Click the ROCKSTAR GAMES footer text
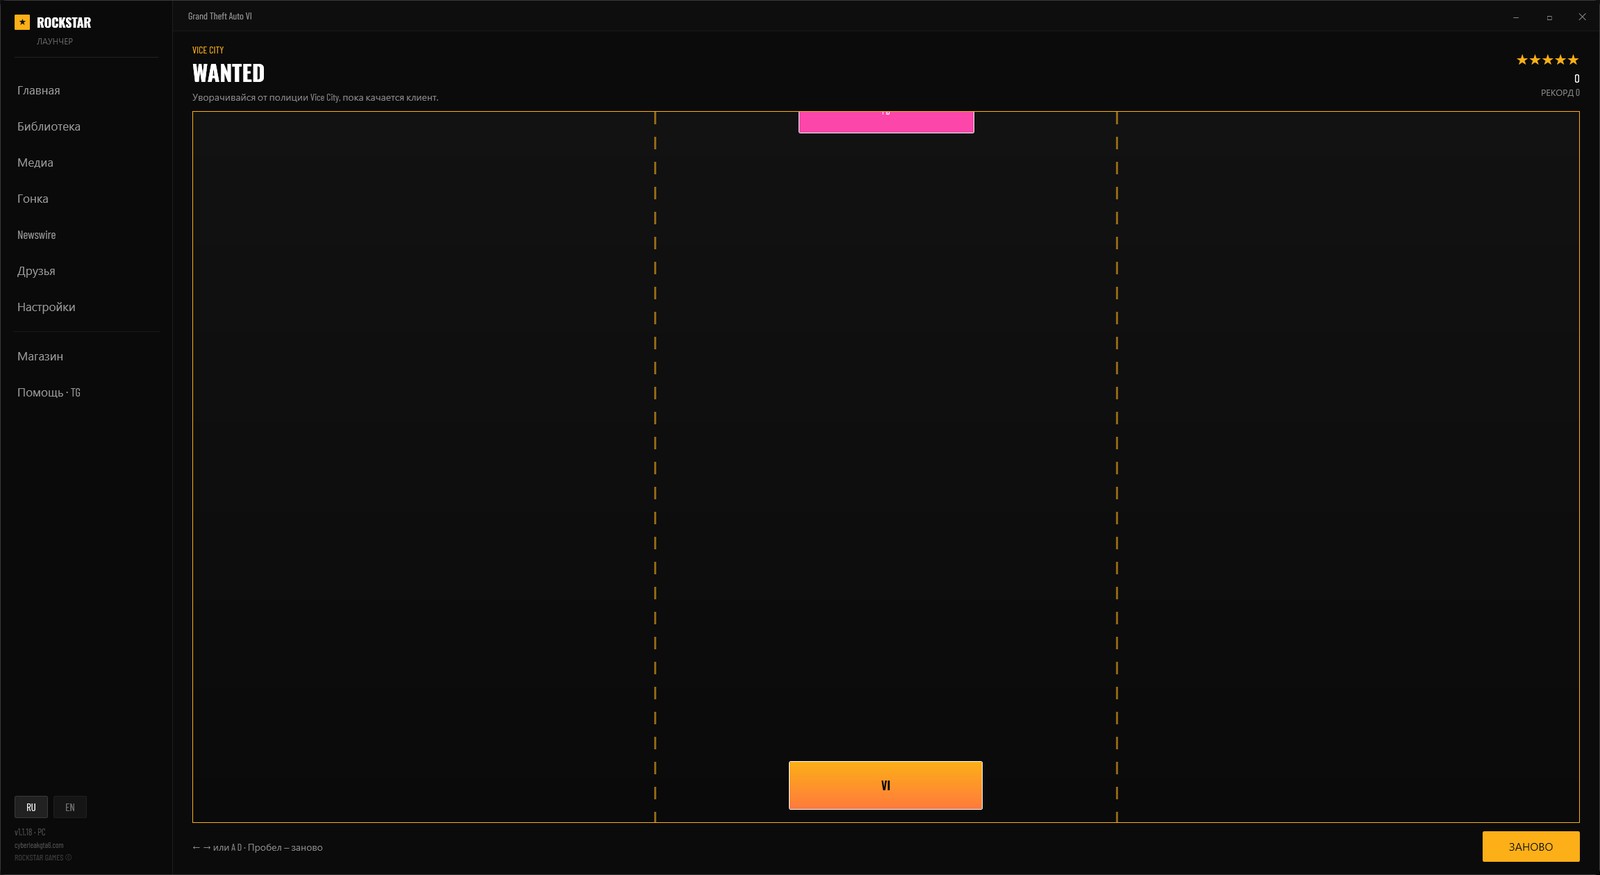Image resolution: width=1600 pixels, height=875 pixels. tap(39, 858)
